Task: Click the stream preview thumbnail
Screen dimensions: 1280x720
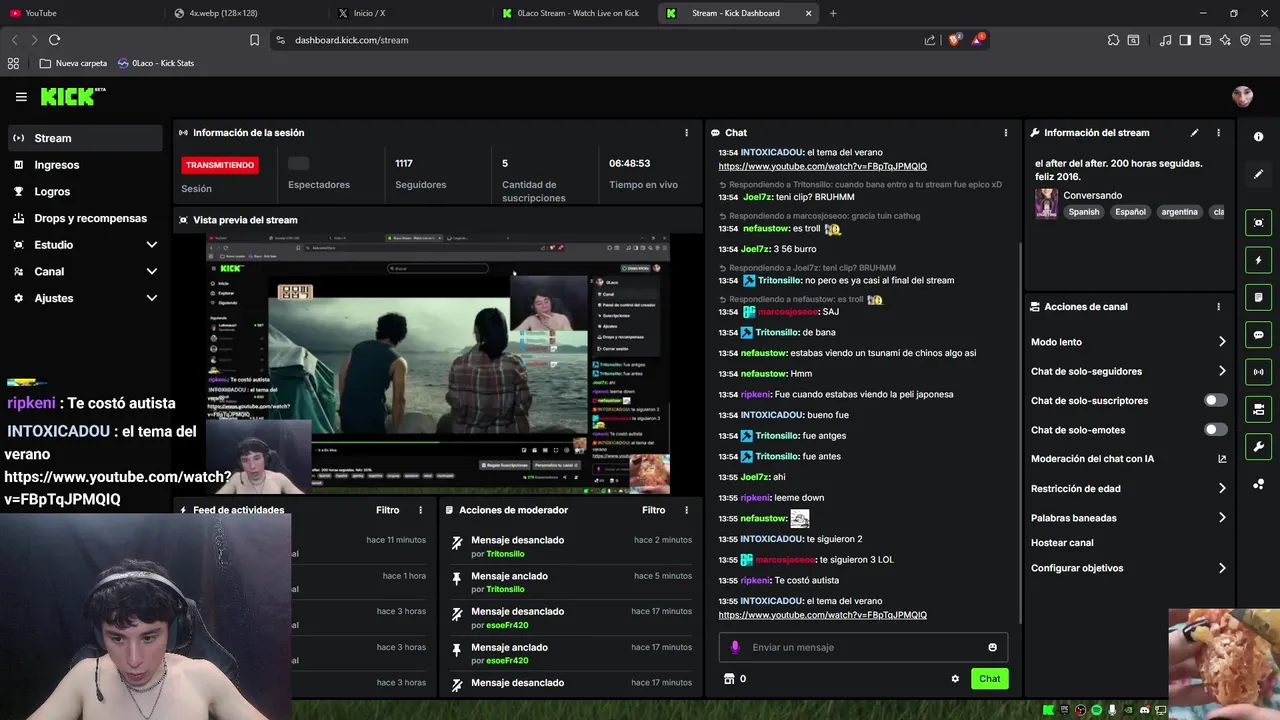Action: [438, 364]
